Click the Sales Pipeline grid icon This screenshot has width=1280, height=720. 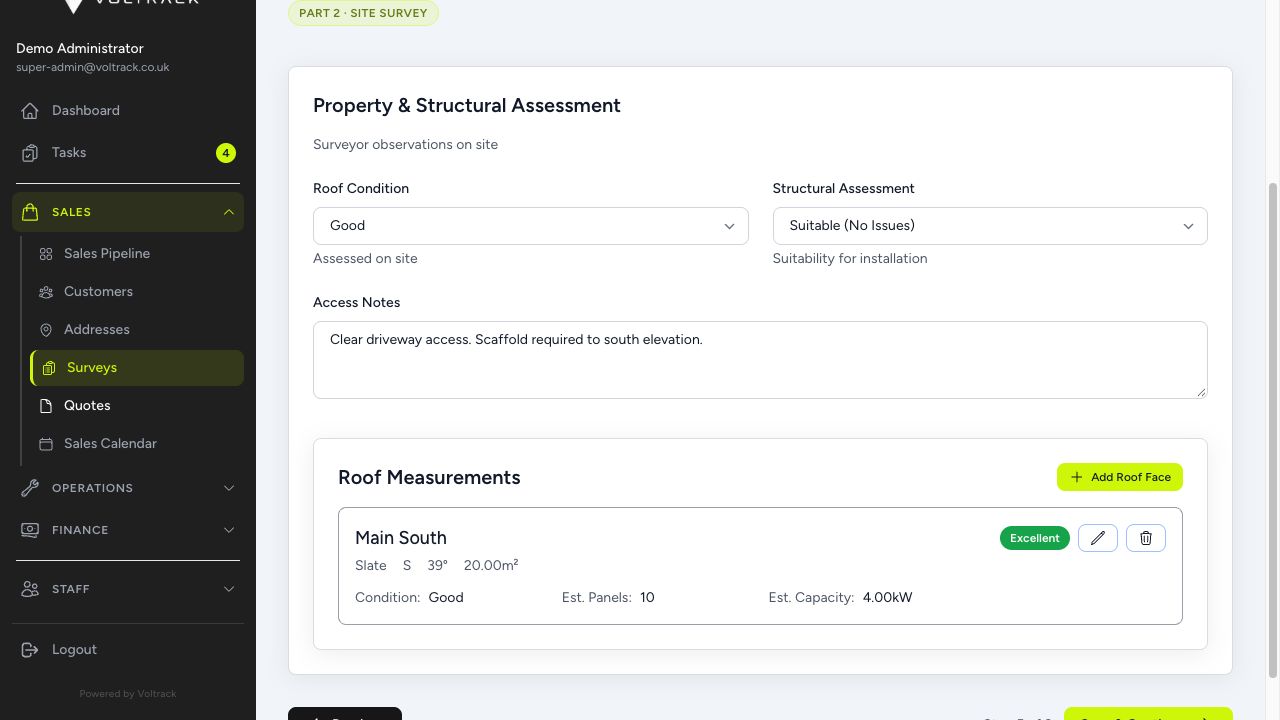point(46,254)
